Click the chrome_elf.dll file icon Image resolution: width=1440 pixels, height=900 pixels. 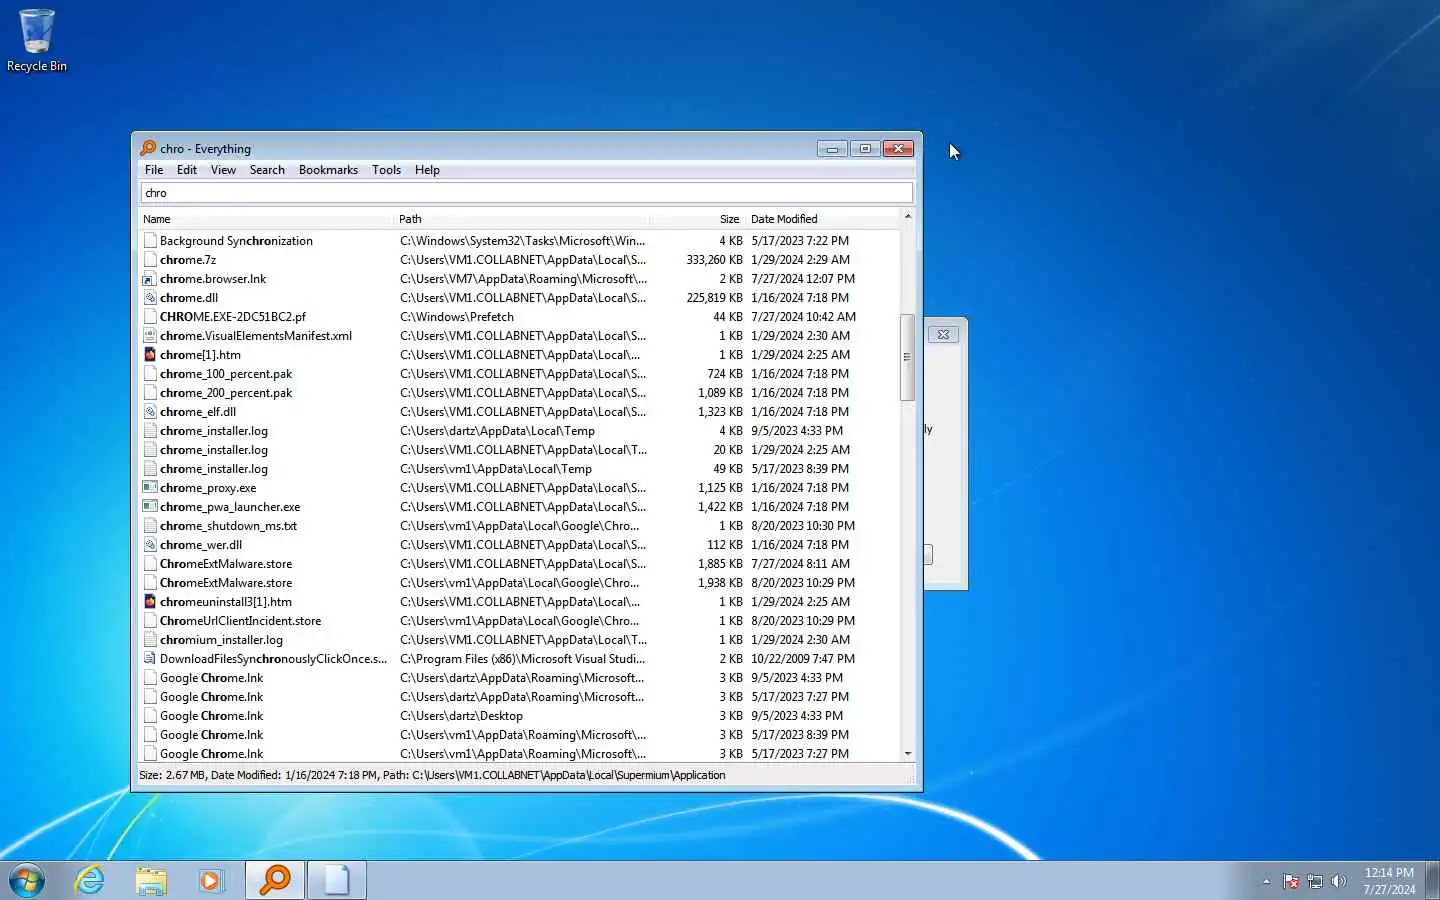(150, 412)
